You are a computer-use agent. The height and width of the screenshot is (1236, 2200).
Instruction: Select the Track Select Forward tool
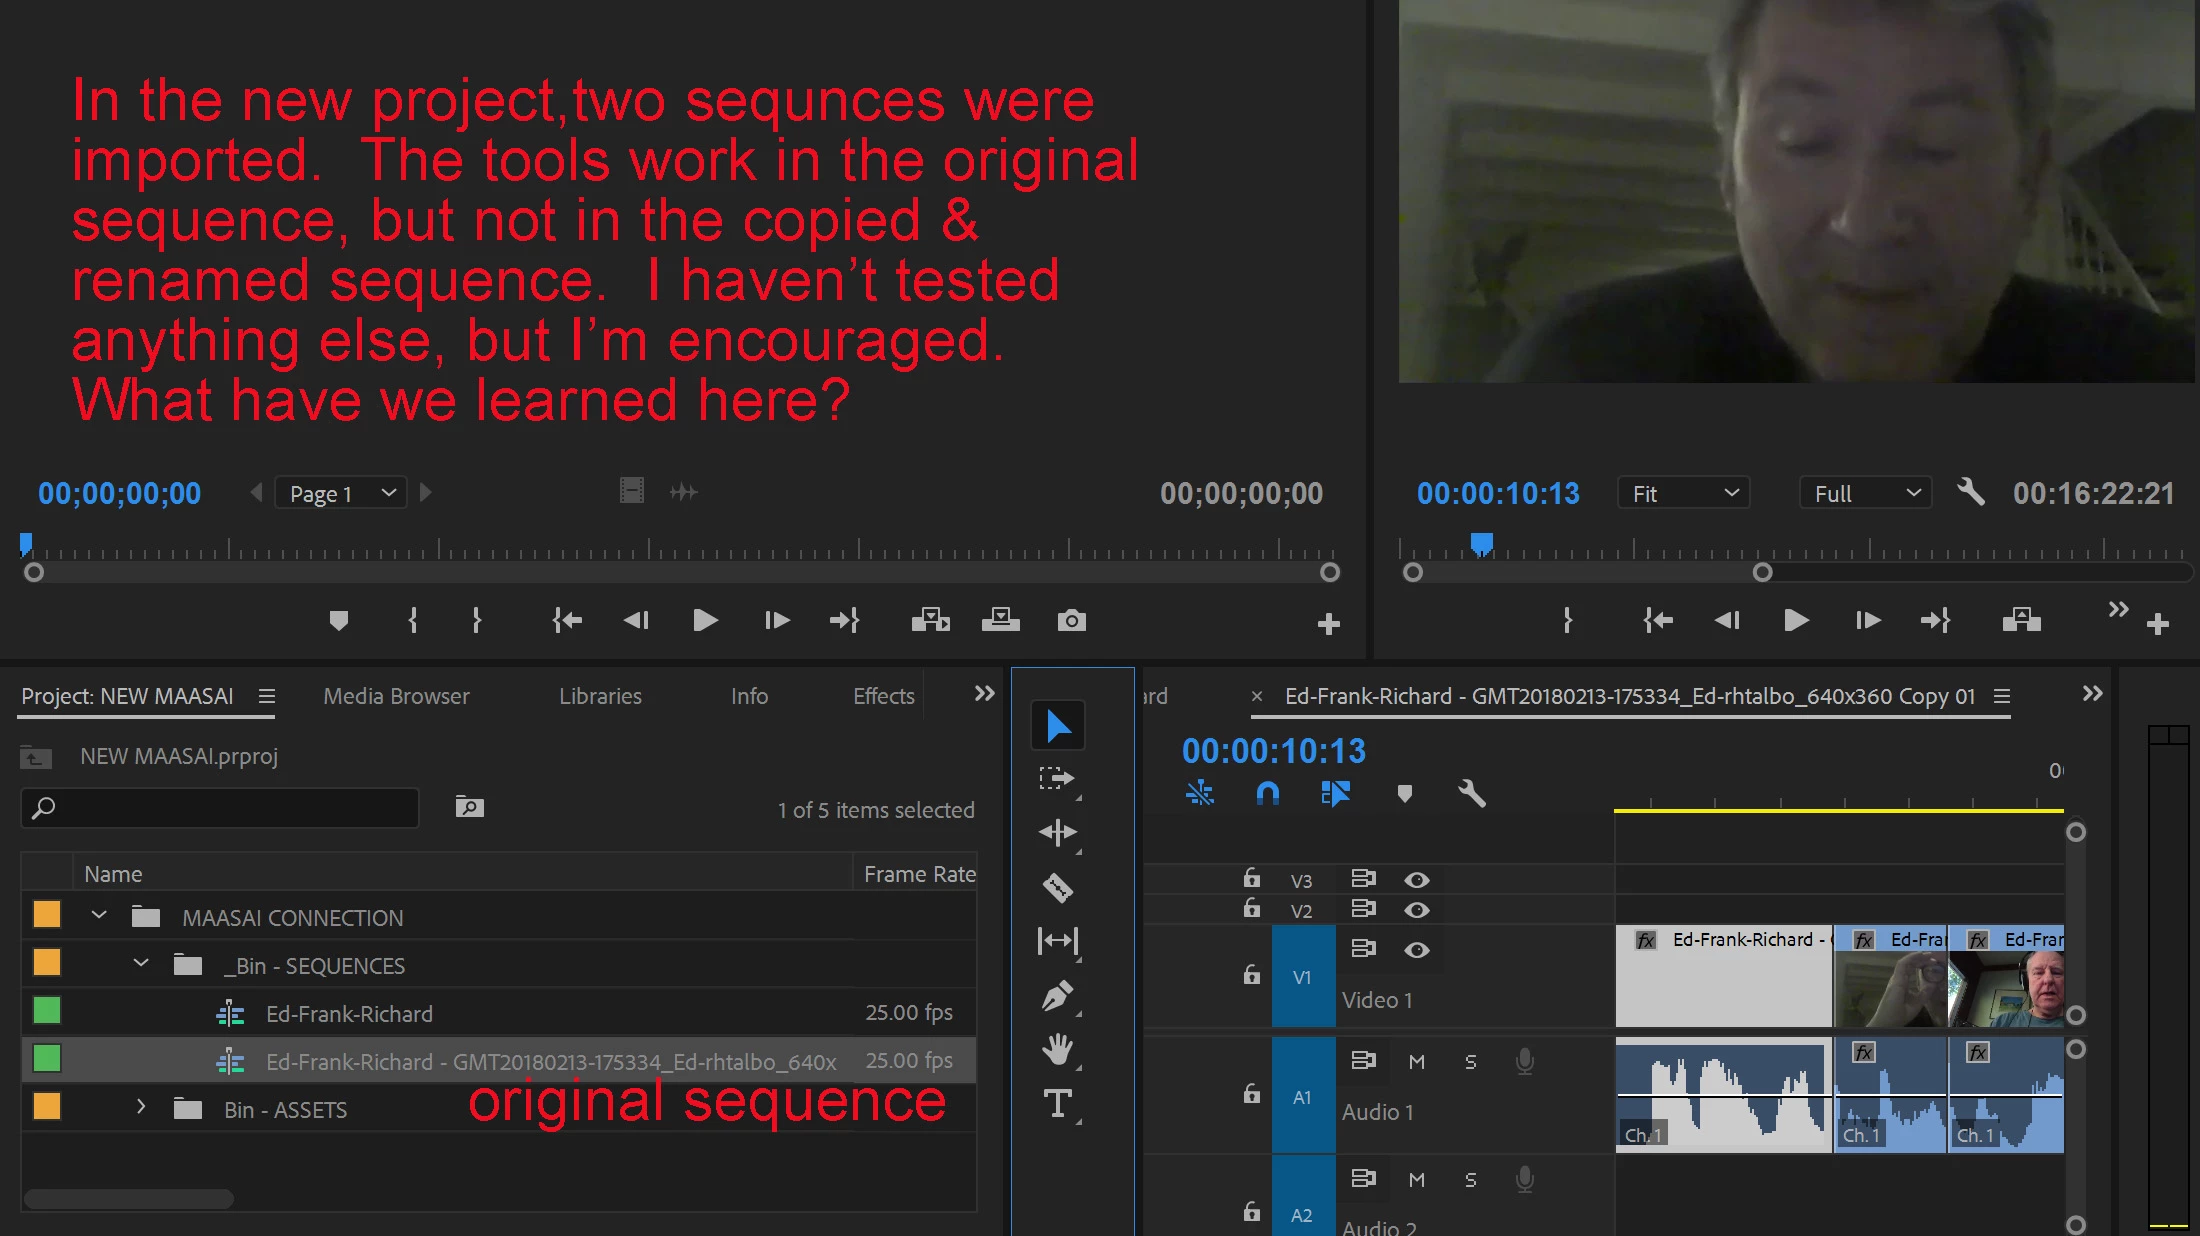click(1058, 779)
